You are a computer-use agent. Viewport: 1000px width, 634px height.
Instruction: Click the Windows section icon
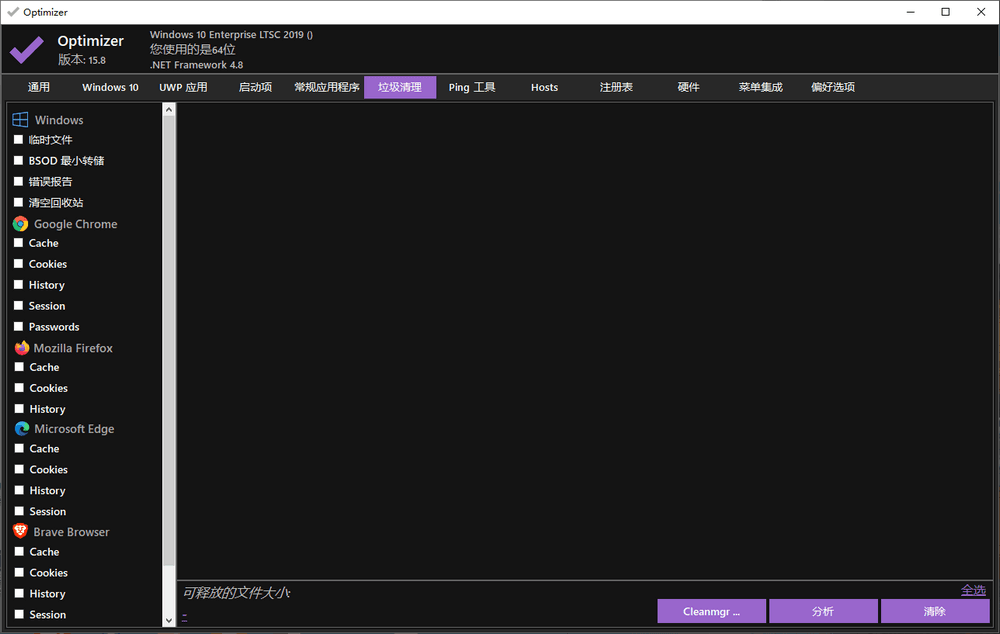(18, 119)
